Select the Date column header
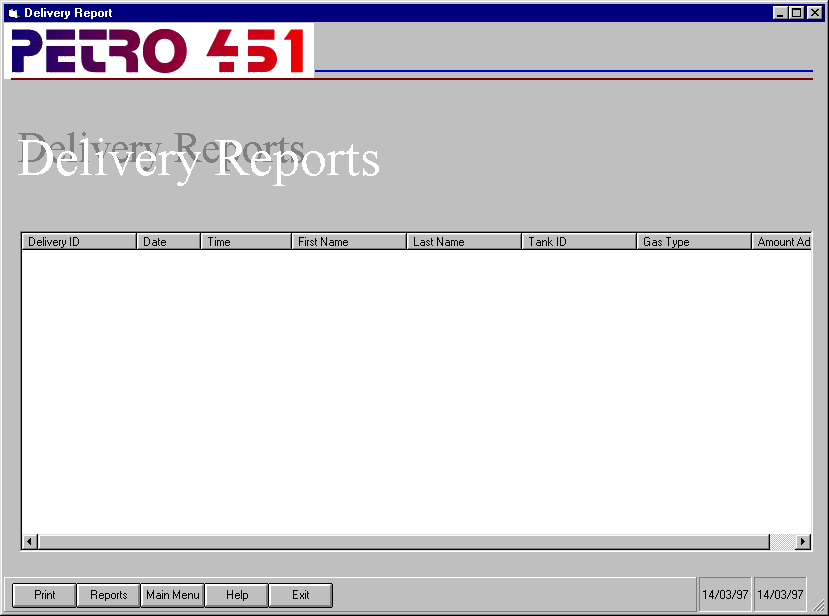The width and height of the screenshot is (829, 616). [x=169, y=242]
